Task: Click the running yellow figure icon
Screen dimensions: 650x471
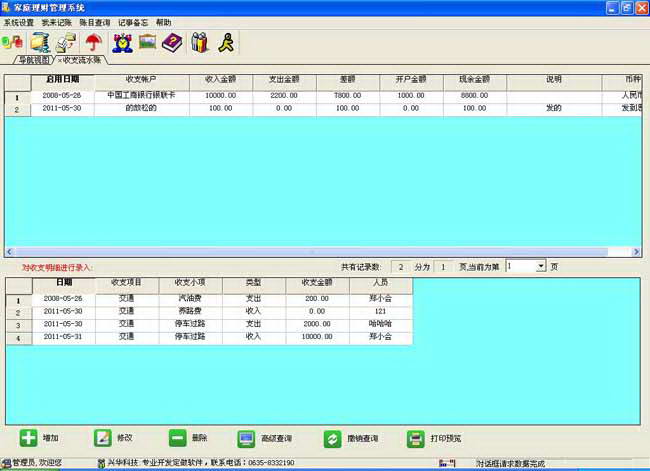Action: click(x=227, y=42)
